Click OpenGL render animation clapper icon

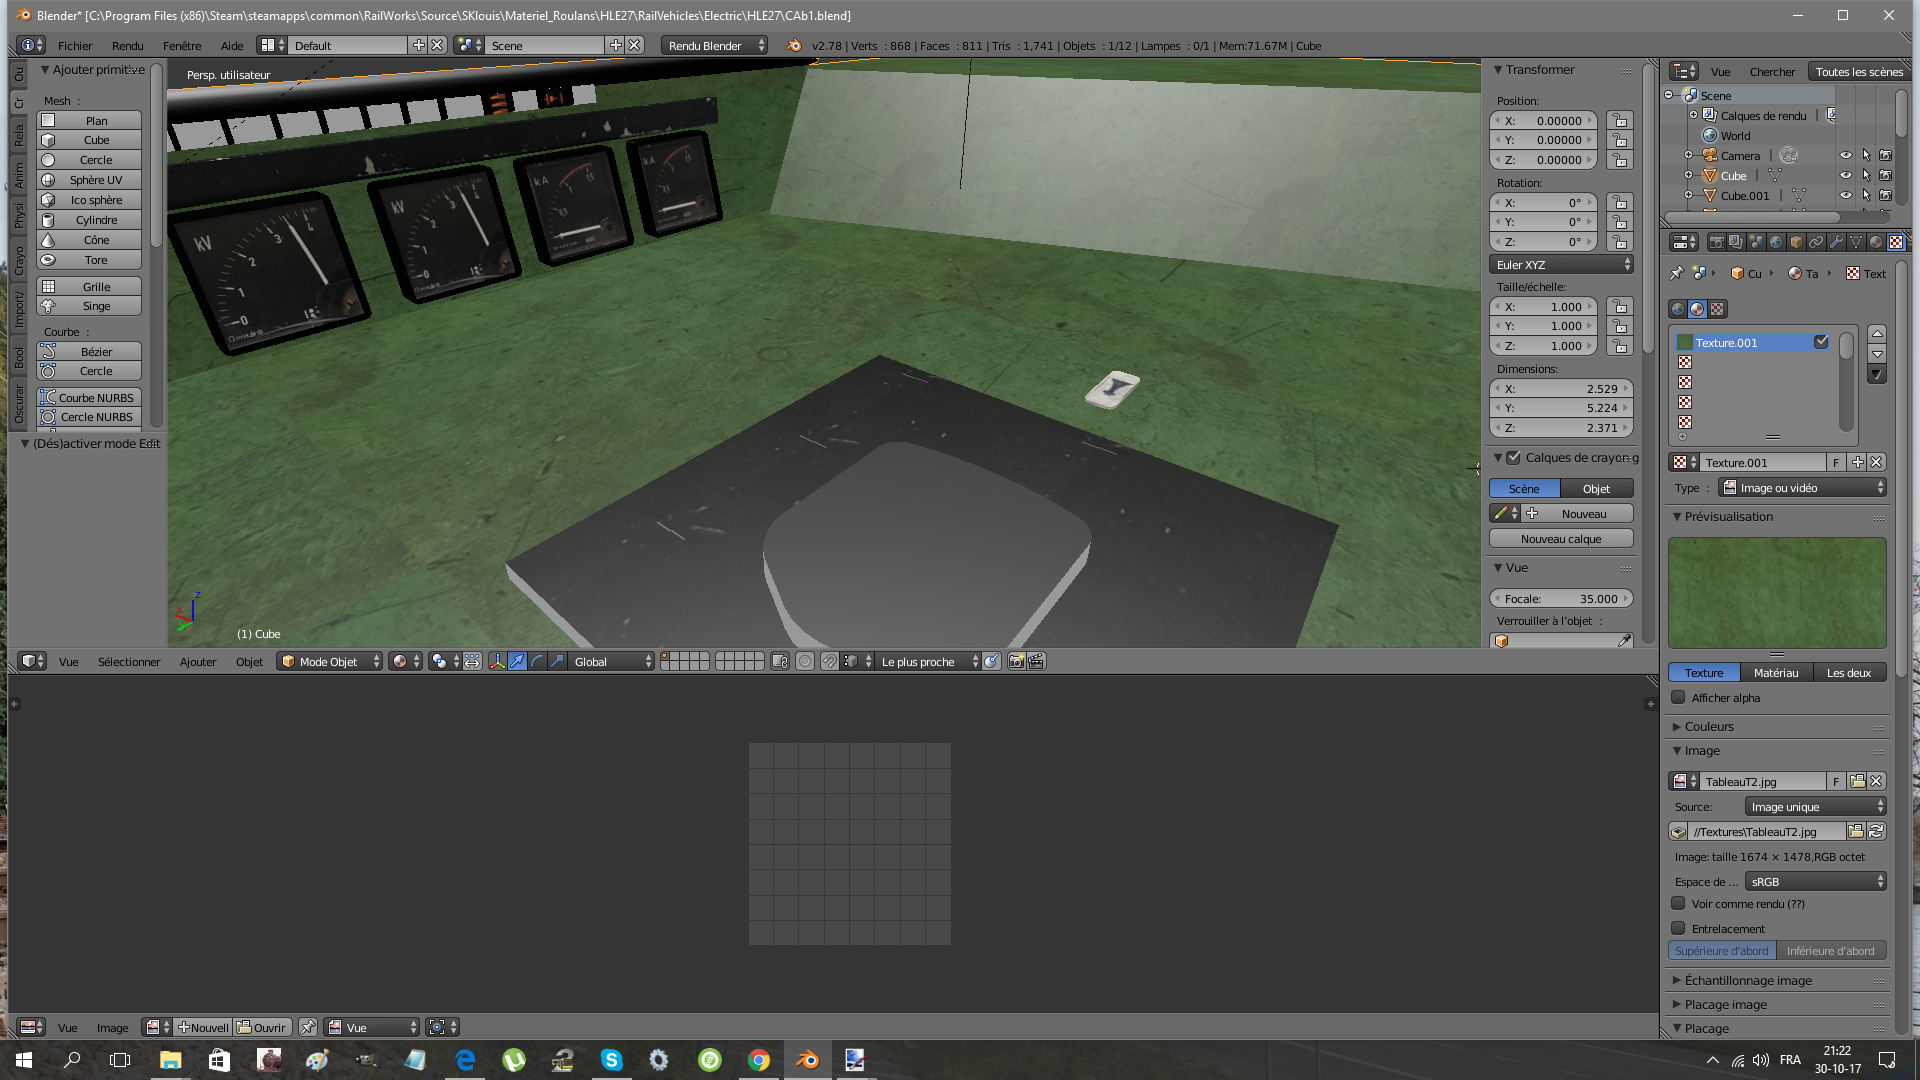(1036, 661)
